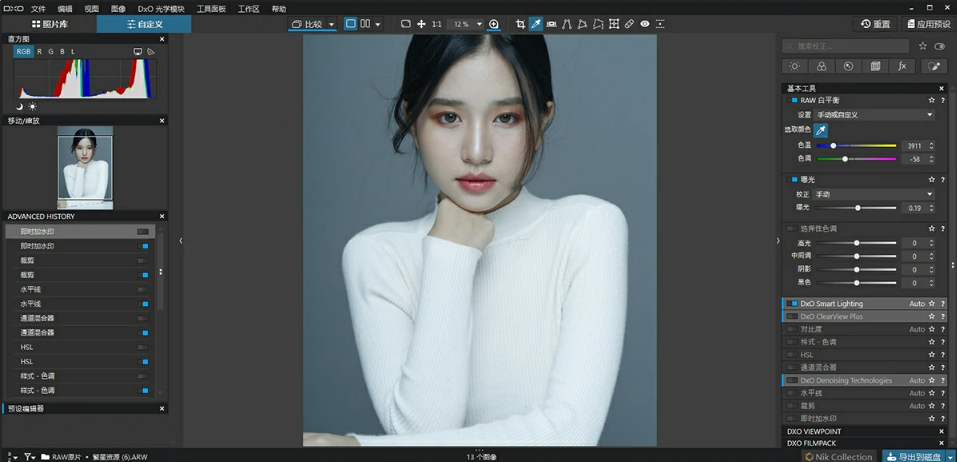Open the 图像 menu in the menu bar
The width and height of the screenshot is (957, 462).
pyautogui.click(x=118, y=8)
